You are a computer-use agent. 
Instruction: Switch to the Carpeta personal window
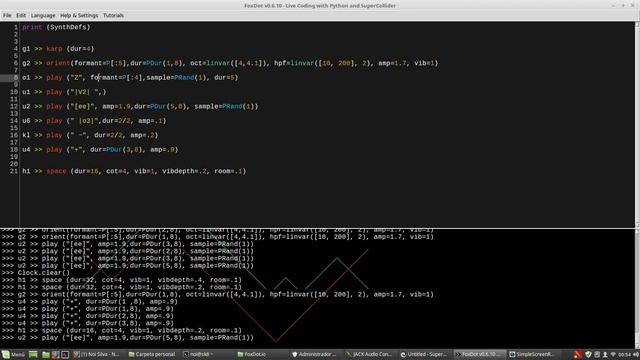[x=151, y=354]
